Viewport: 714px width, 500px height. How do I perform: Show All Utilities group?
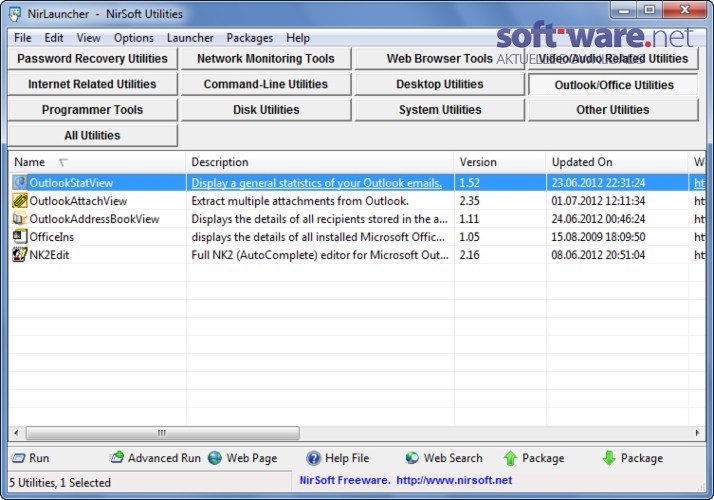pos(92,135)
